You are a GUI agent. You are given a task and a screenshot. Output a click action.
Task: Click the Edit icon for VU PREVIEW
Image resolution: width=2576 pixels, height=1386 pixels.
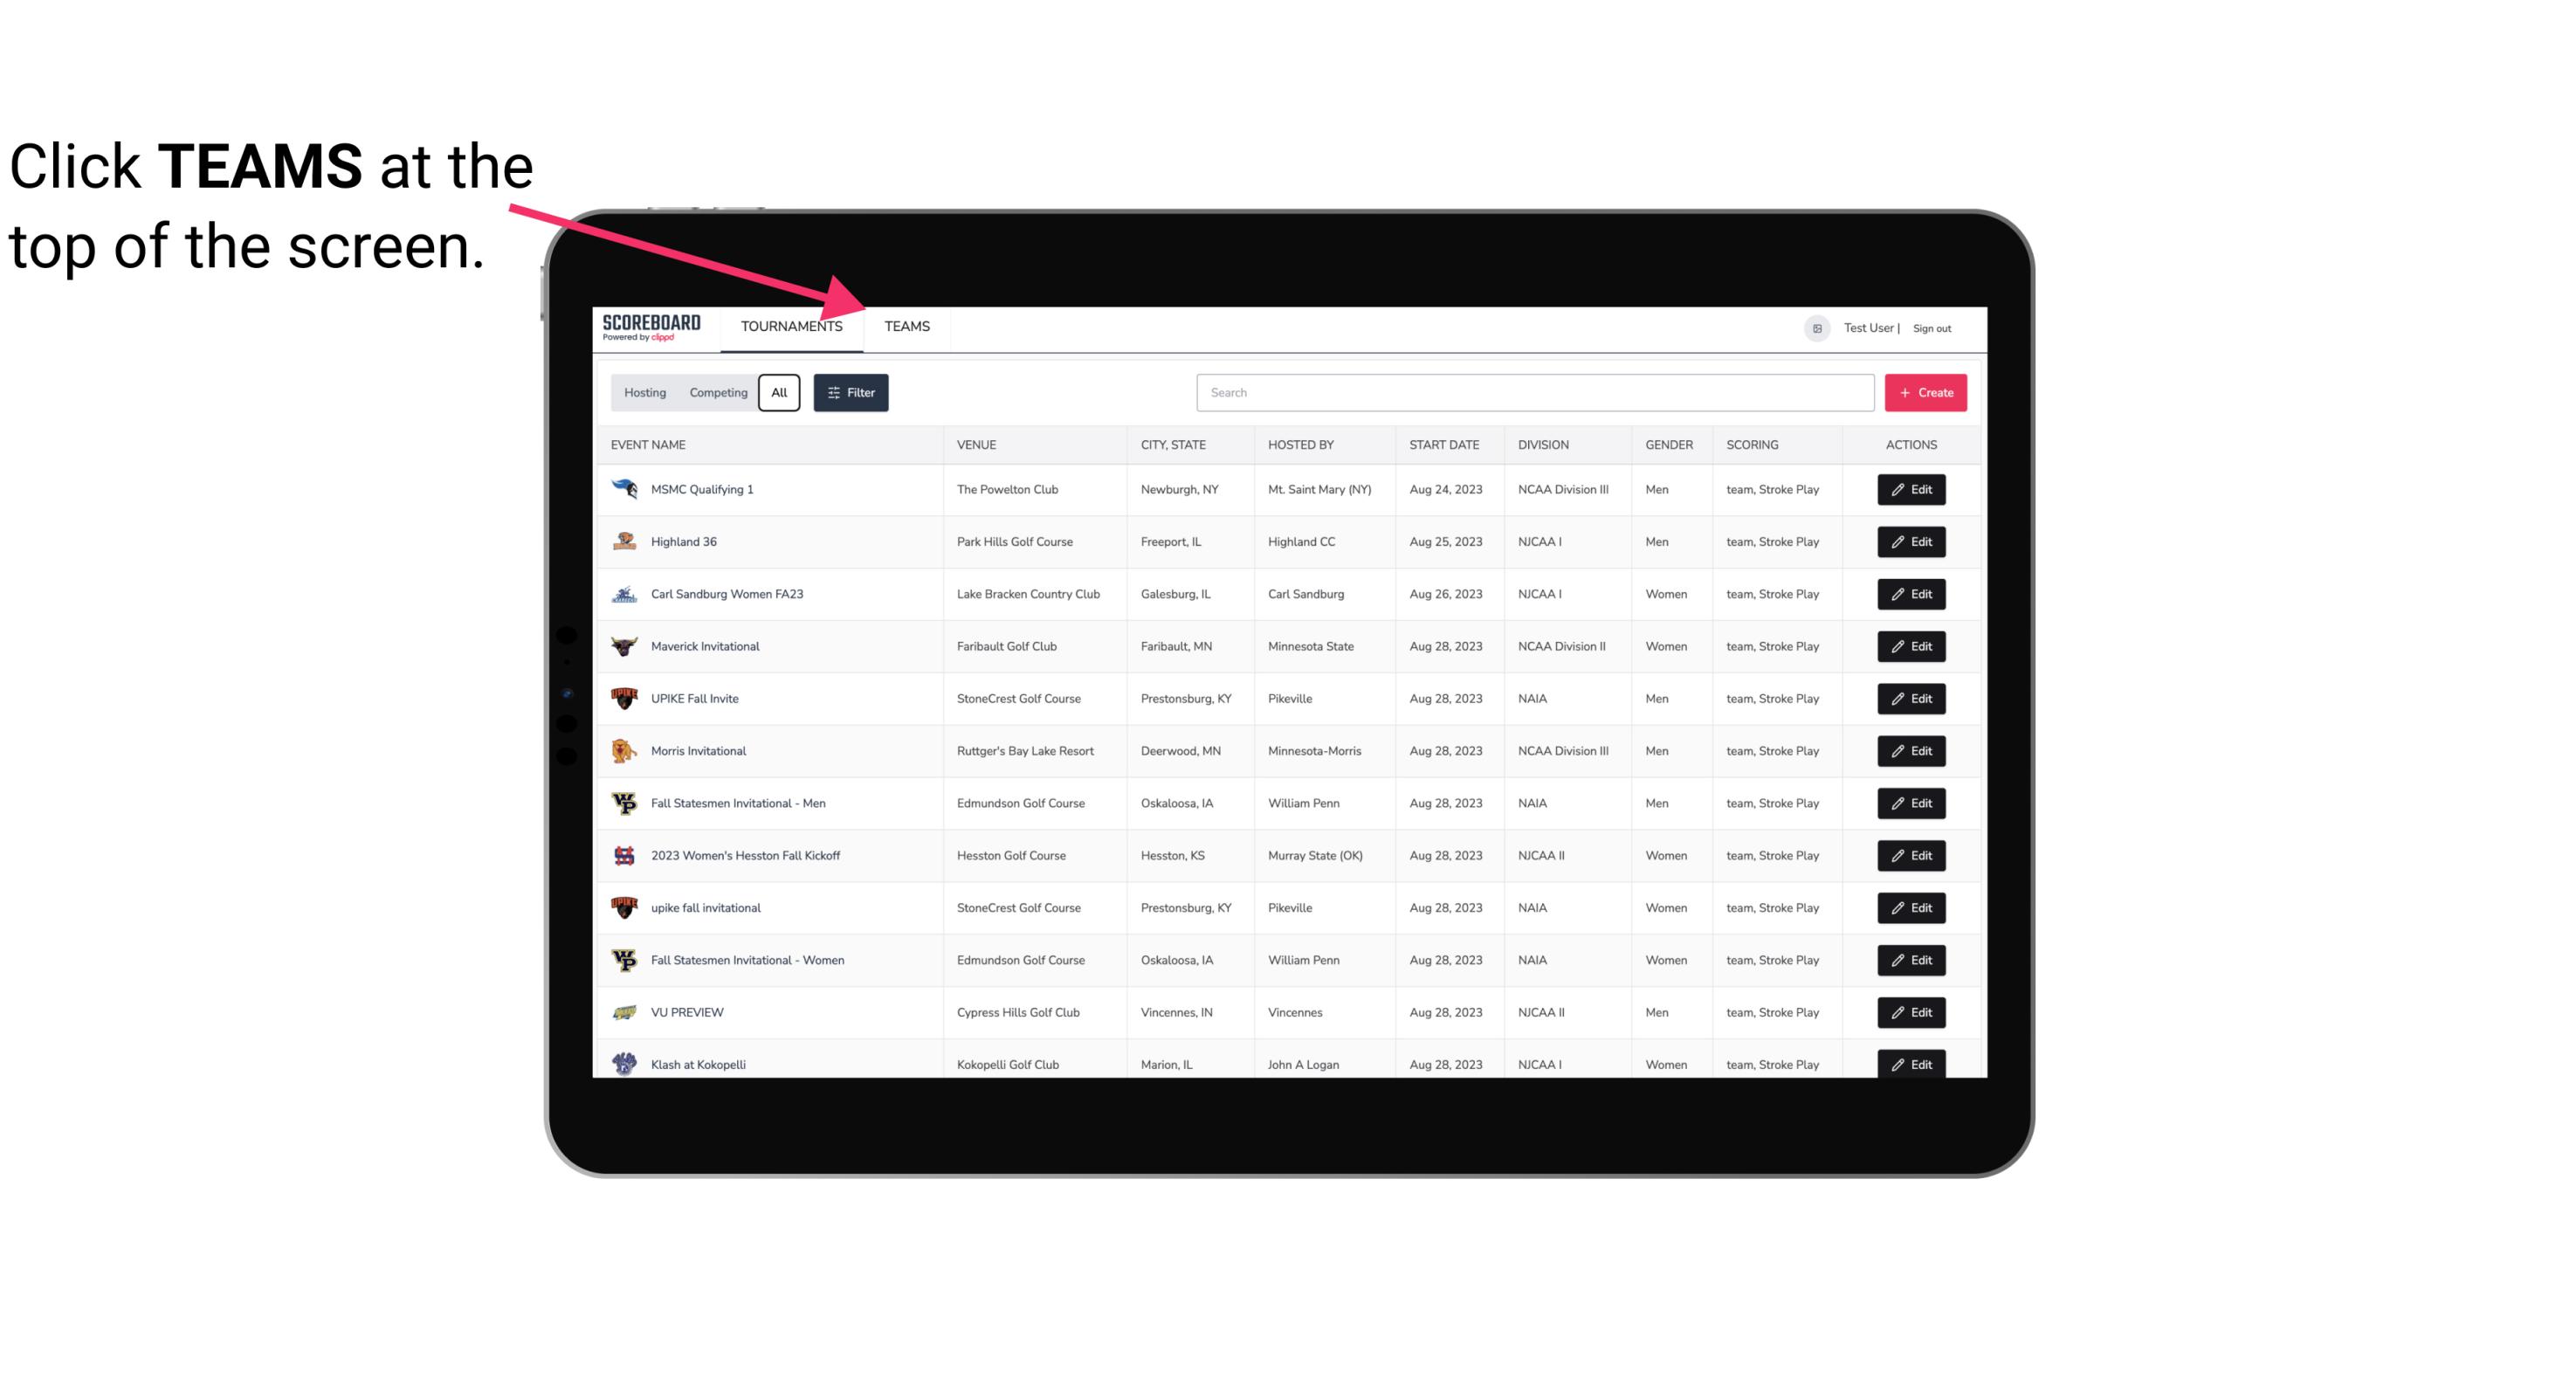[1911, 1010]
